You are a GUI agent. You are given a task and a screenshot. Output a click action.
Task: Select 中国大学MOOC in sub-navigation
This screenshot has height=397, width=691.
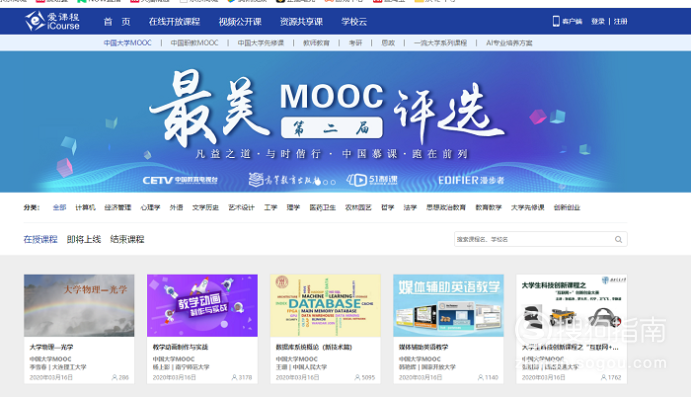coord(128,43)
